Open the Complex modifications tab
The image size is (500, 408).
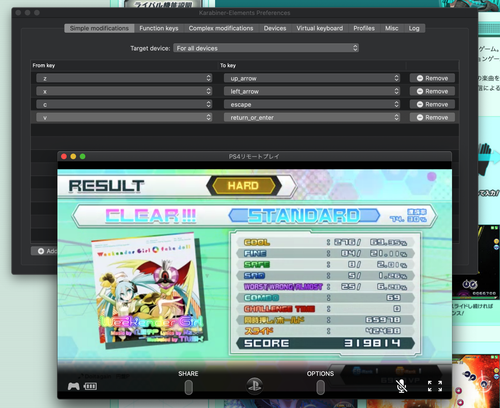pos(221,28)
